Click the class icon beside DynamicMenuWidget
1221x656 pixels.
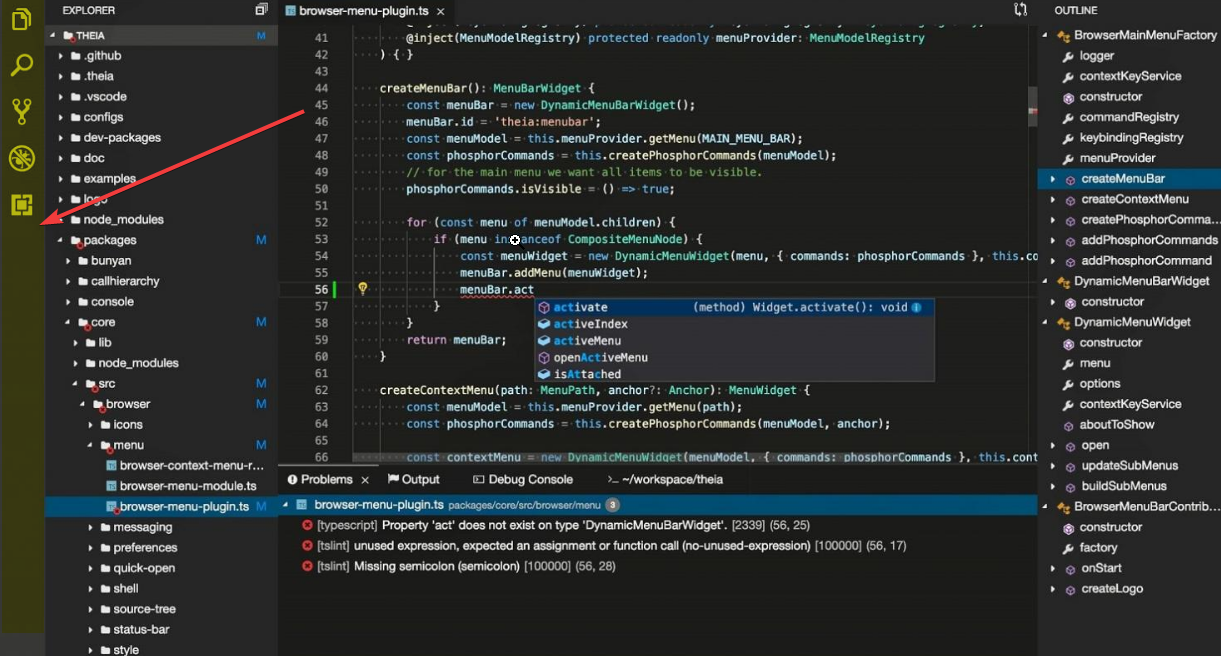pos(1063,322)
